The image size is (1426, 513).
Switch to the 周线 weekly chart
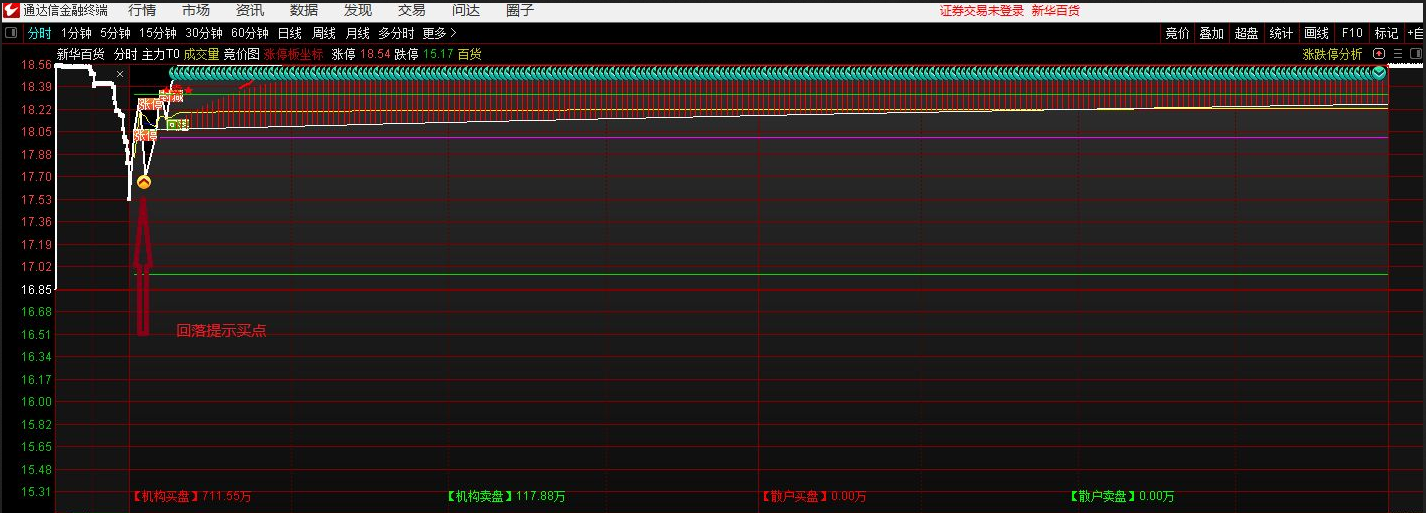324,33
